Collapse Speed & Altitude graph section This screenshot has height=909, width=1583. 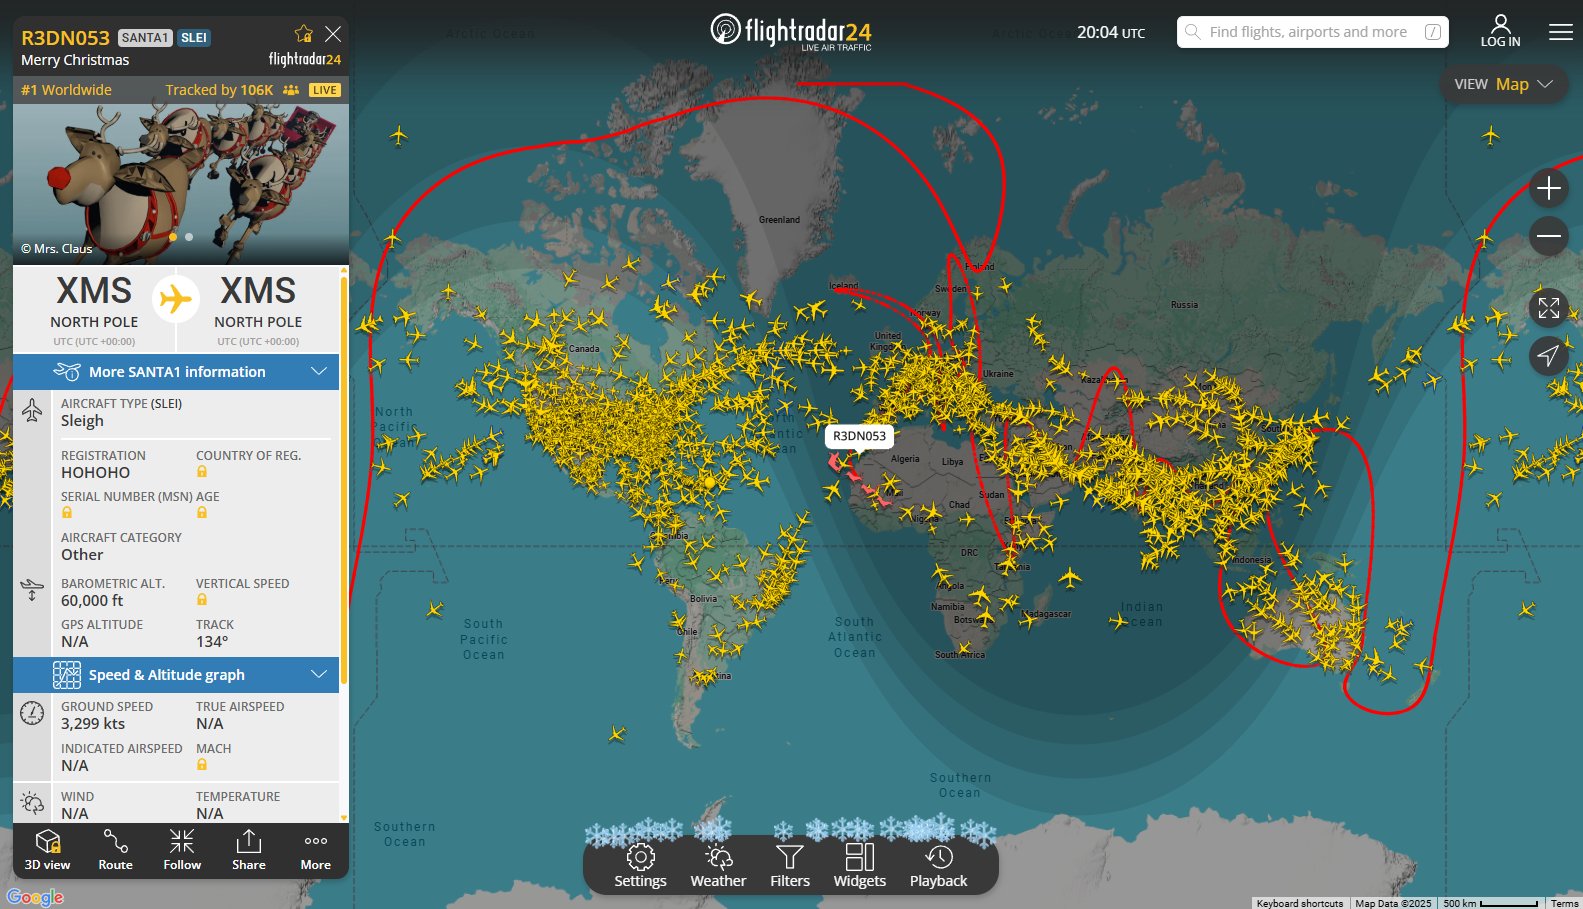pyautogui.click(x=319, y=675)
